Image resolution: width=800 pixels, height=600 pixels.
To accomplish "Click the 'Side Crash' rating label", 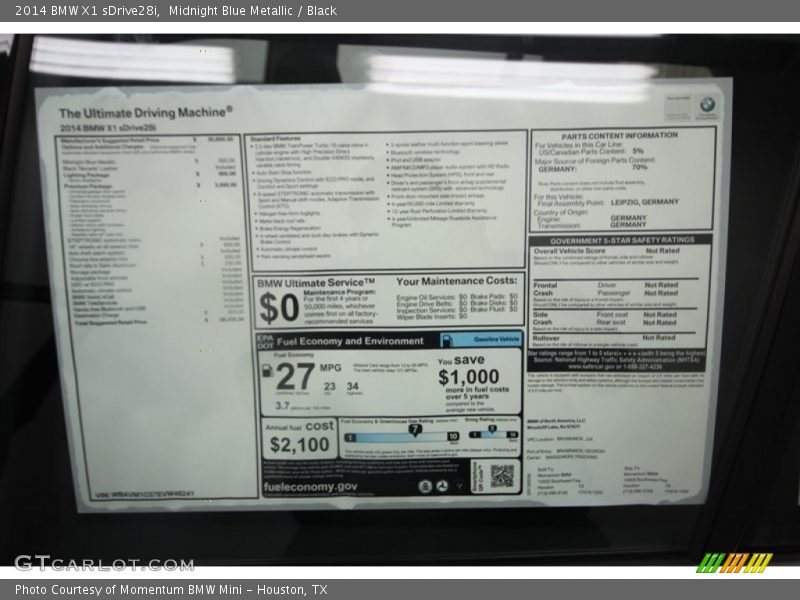I will tap(542, 318).
